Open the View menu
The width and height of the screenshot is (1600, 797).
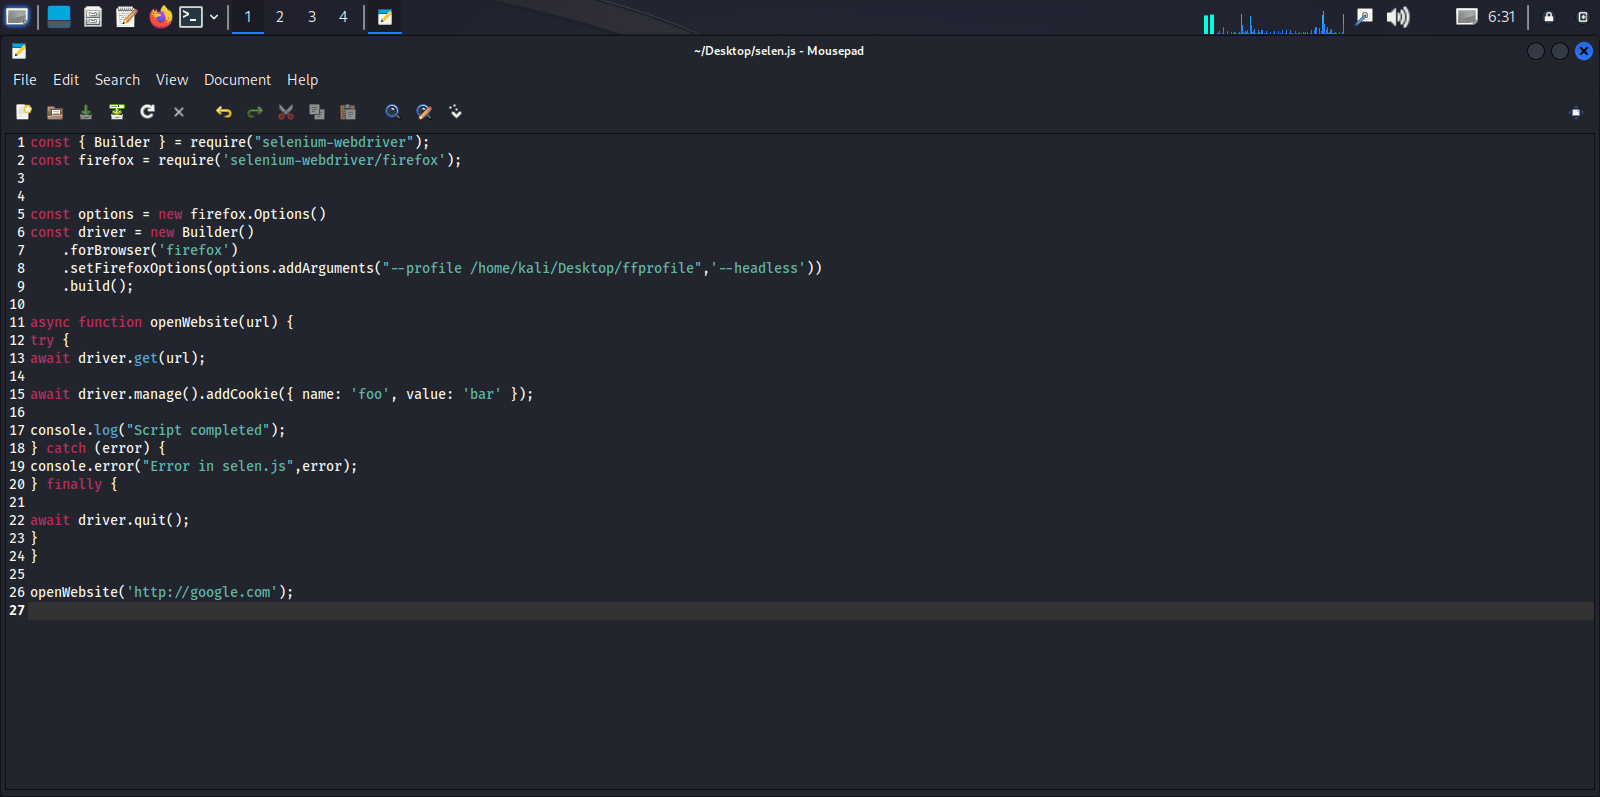click(x=172, y=80)
